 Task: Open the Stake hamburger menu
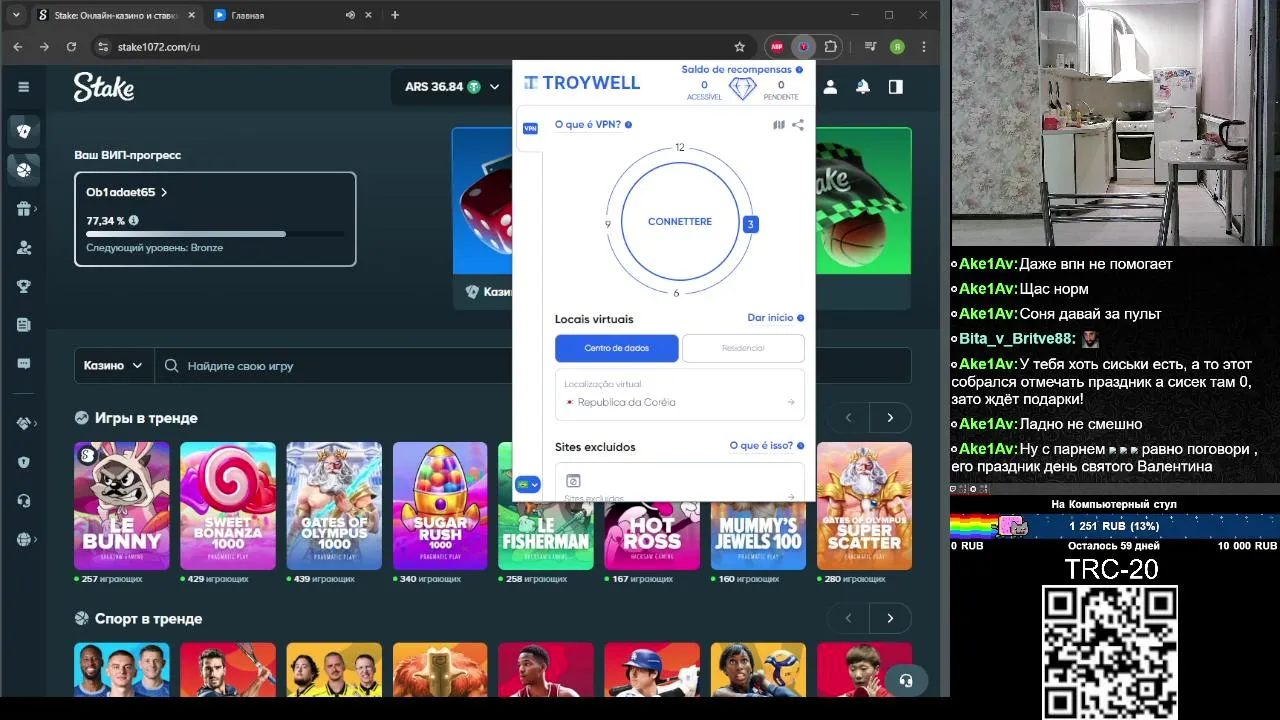point(24,87)
